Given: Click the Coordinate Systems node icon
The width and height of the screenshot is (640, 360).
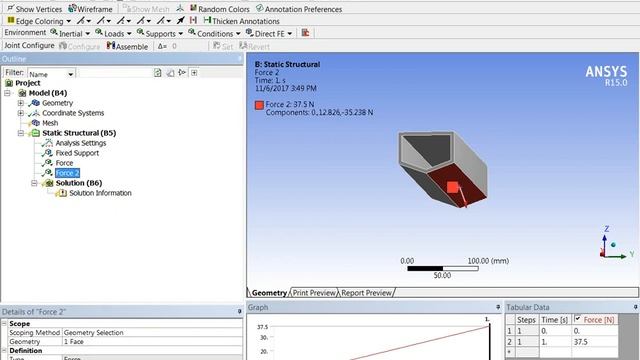Looking at the screenshot, I should pyautogui.click(x=35, y=113).
